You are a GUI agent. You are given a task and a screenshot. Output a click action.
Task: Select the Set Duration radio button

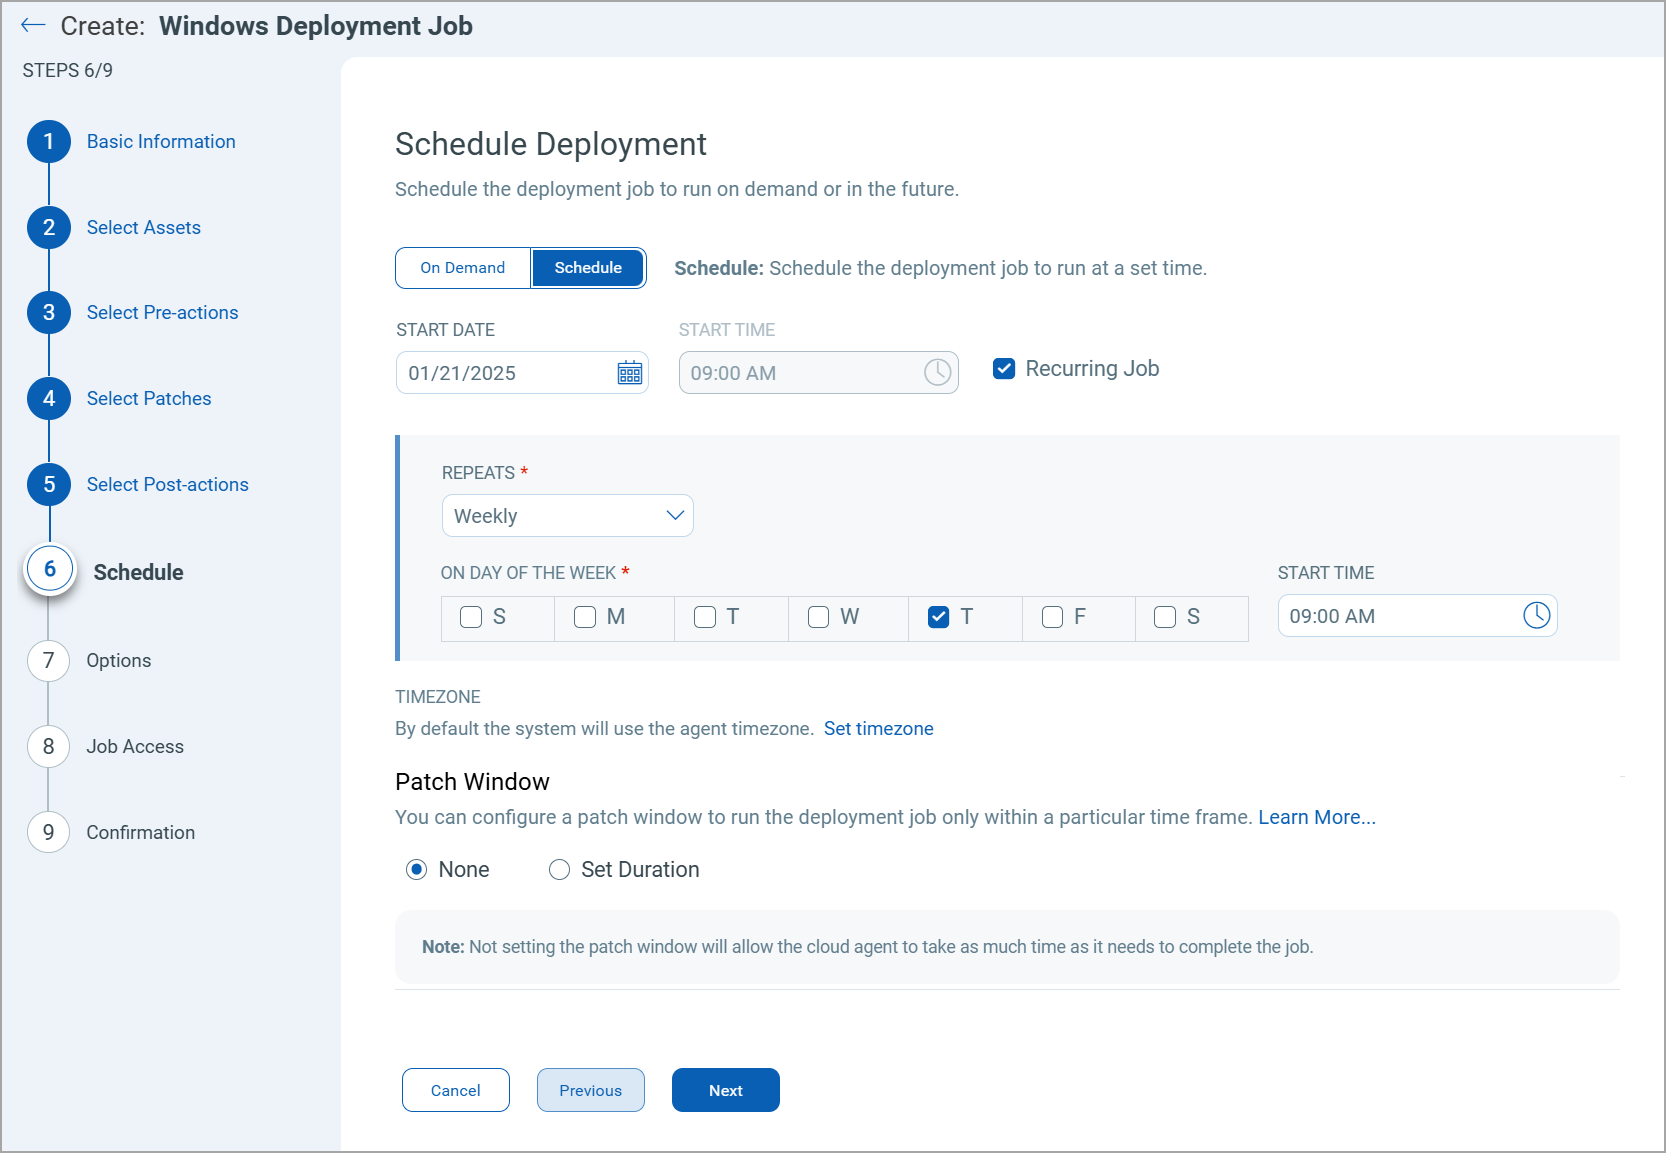point(559,870)
